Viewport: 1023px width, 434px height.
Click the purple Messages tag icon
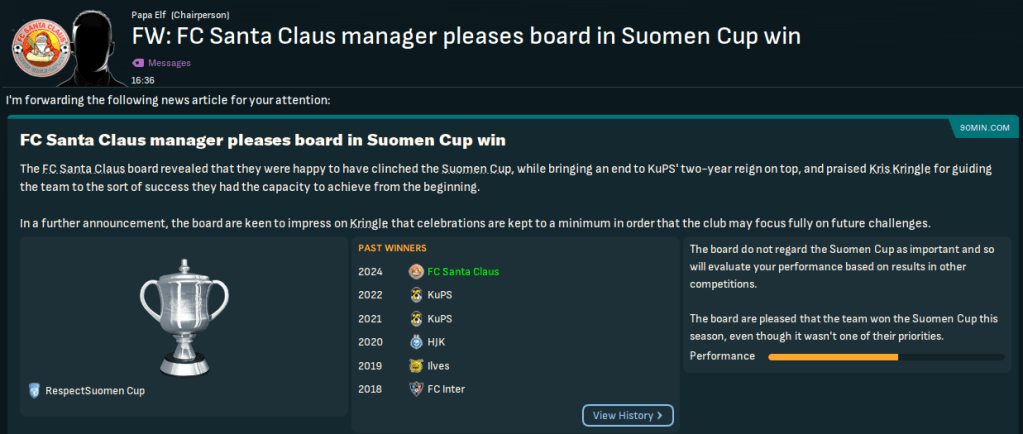(137, 63)
